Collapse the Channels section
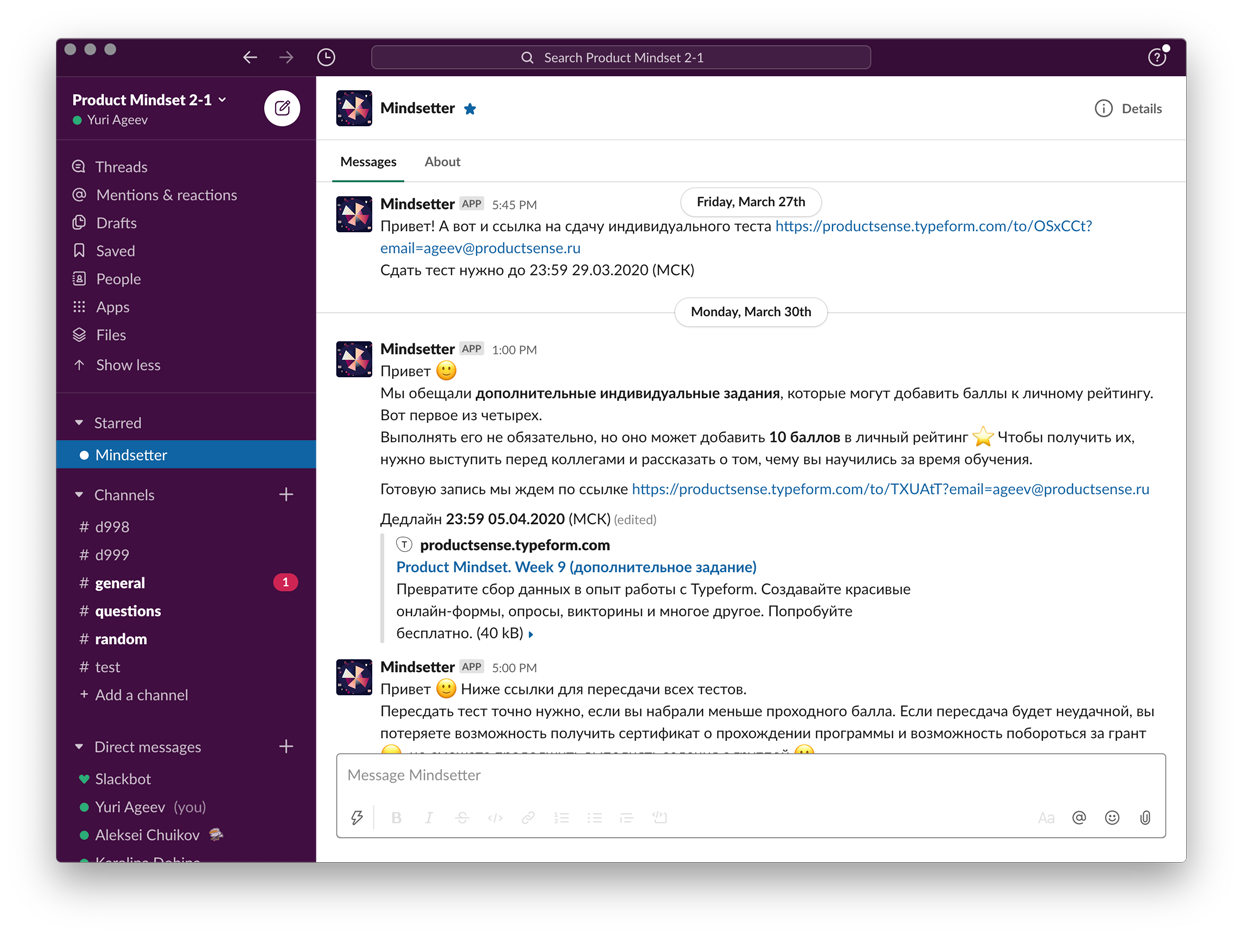 [79, 495]
